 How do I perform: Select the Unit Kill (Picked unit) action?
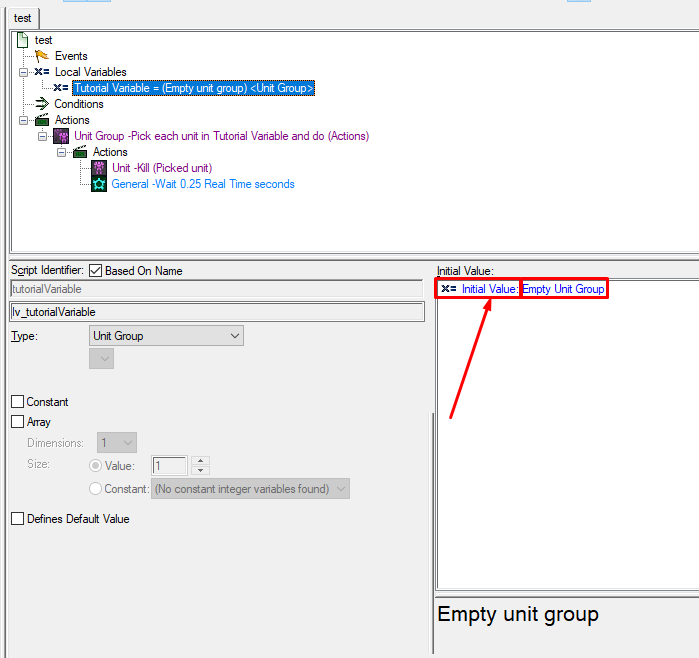coord(162,168)
